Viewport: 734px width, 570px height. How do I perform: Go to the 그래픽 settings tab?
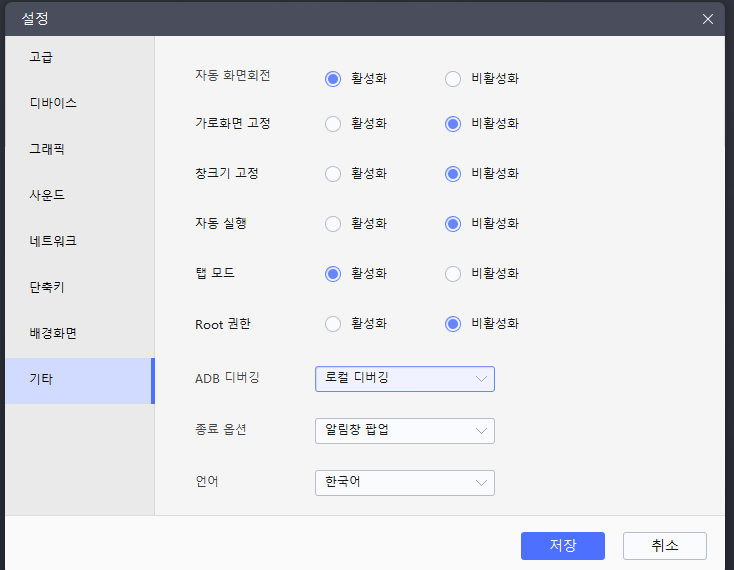pyautogui.click(x=80, y=149)
